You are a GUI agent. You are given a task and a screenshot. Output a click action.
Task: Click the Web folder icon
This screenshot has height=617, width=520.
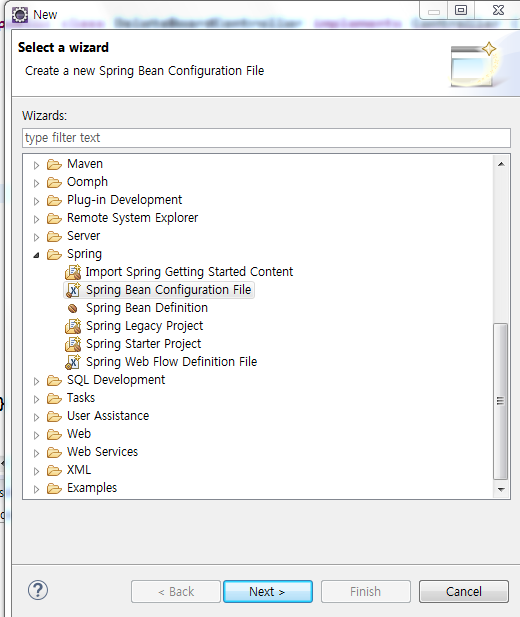point(54,434)
